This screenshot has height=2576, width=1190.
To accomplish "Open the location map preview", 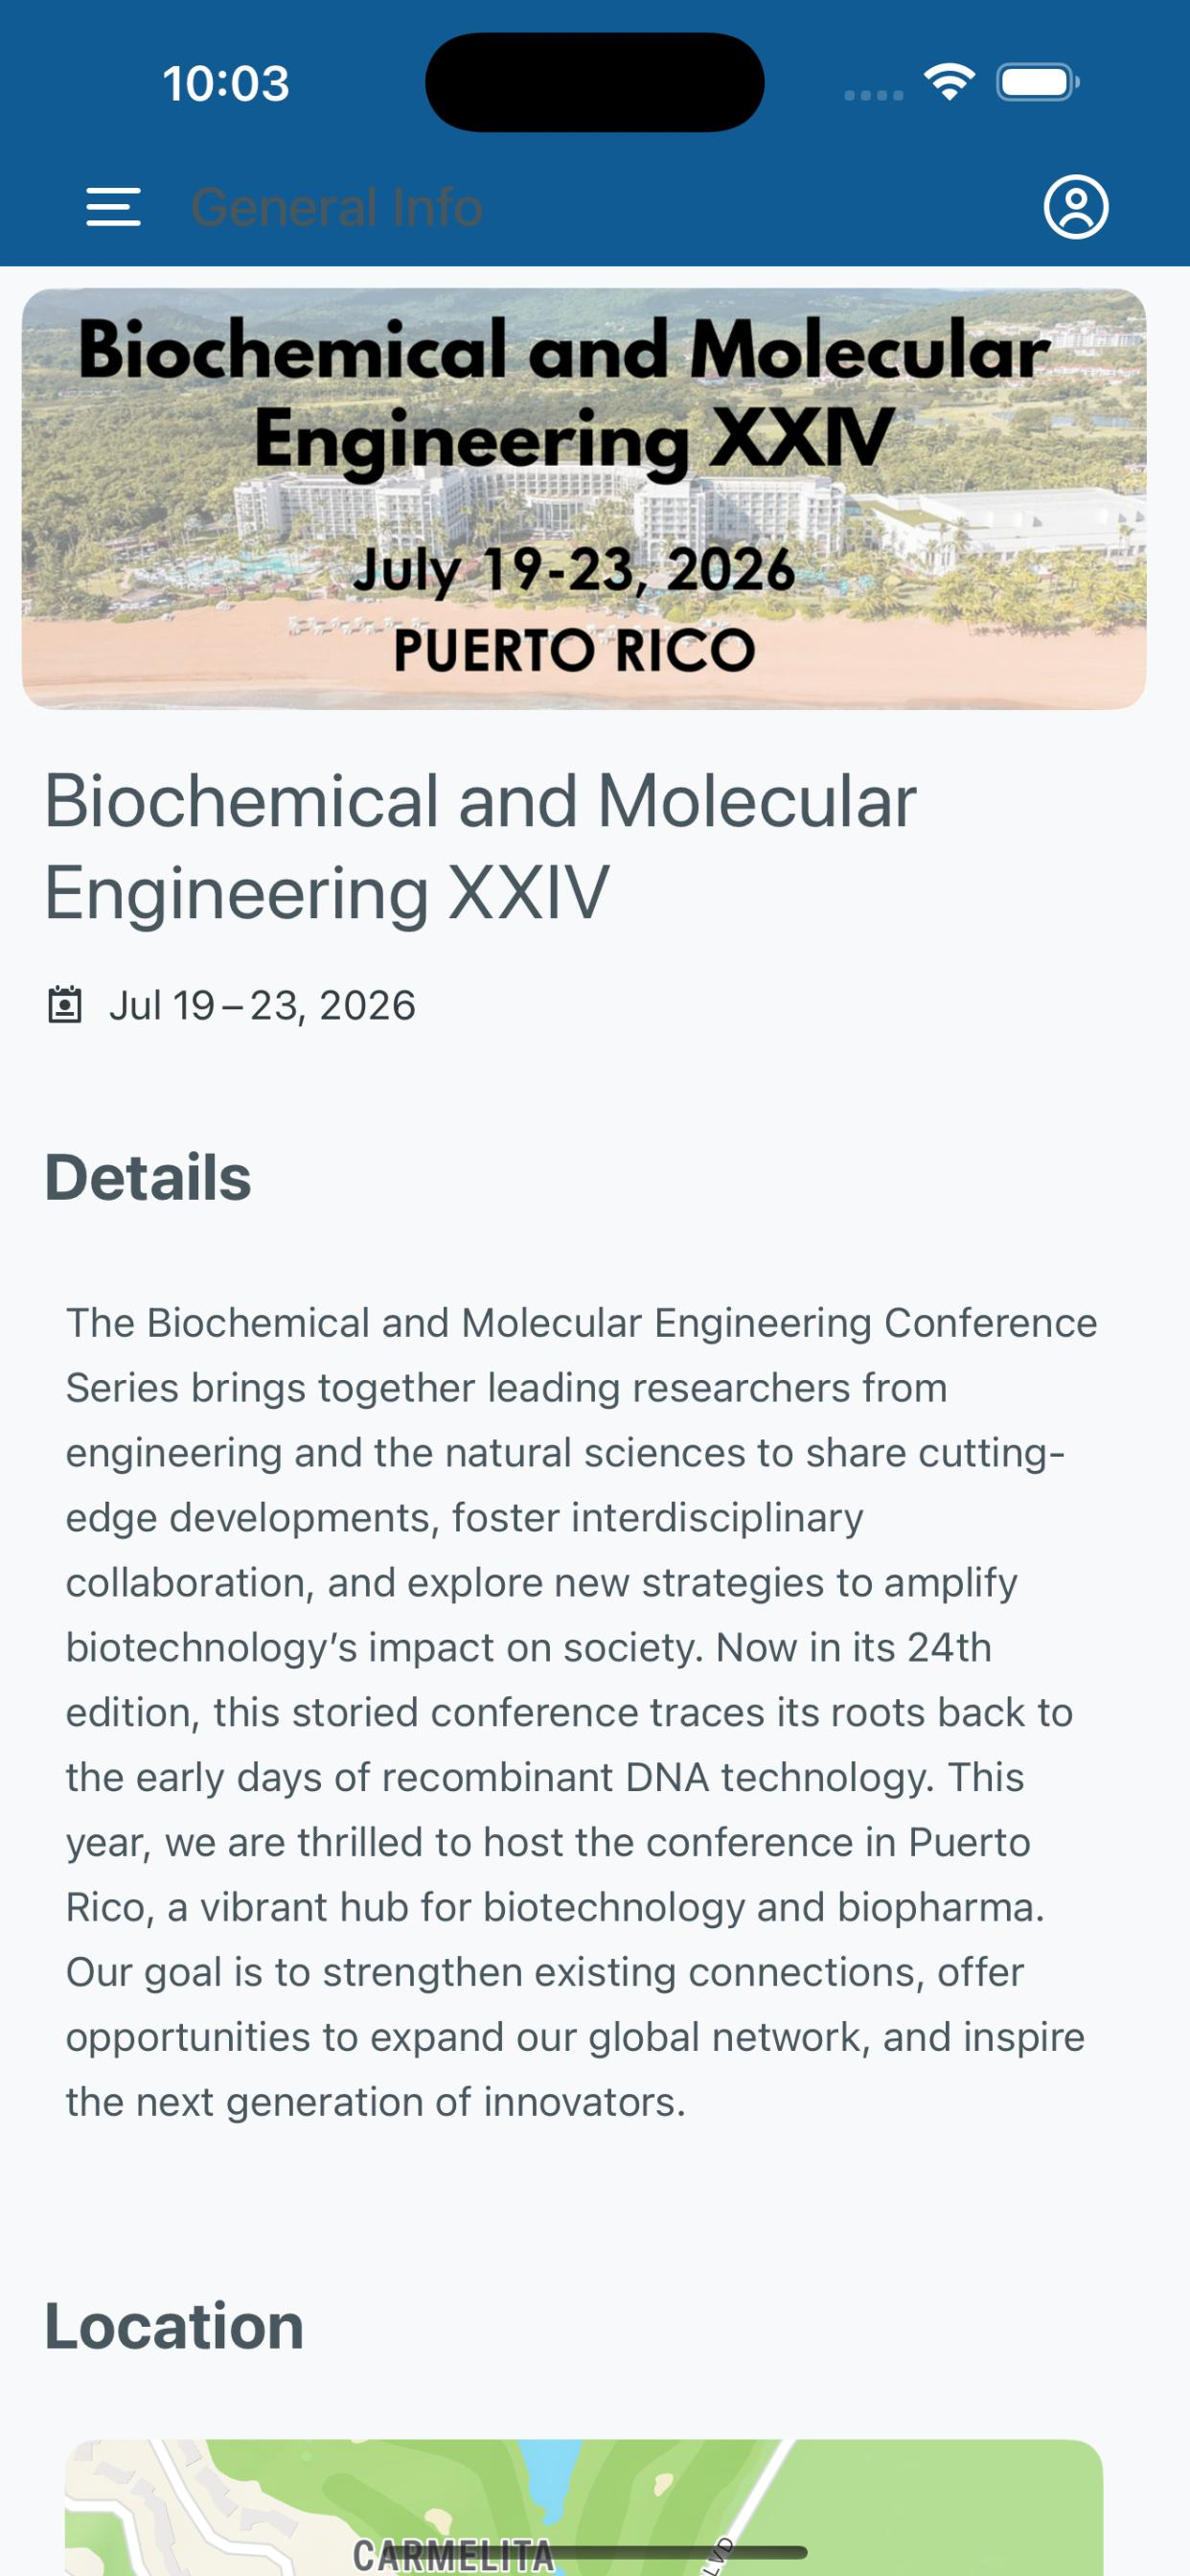I will coord(584,2507).
